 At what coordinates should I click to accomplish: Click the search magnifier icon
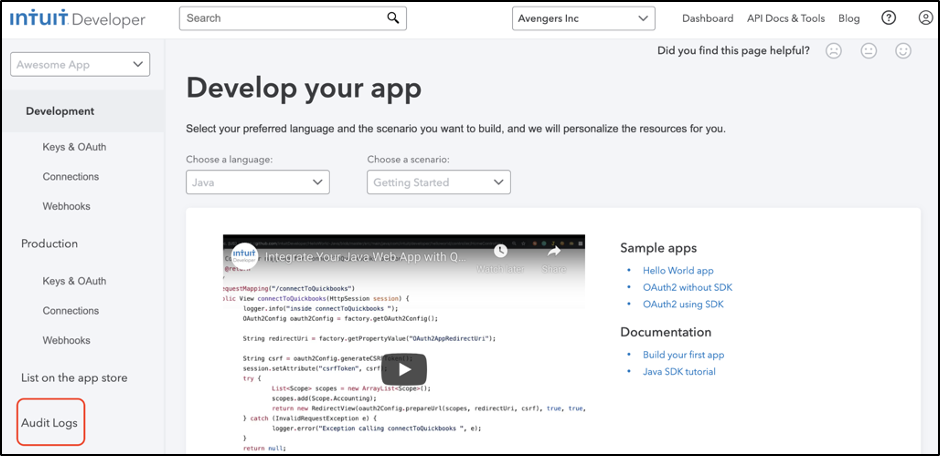click(x=393, y=18)
